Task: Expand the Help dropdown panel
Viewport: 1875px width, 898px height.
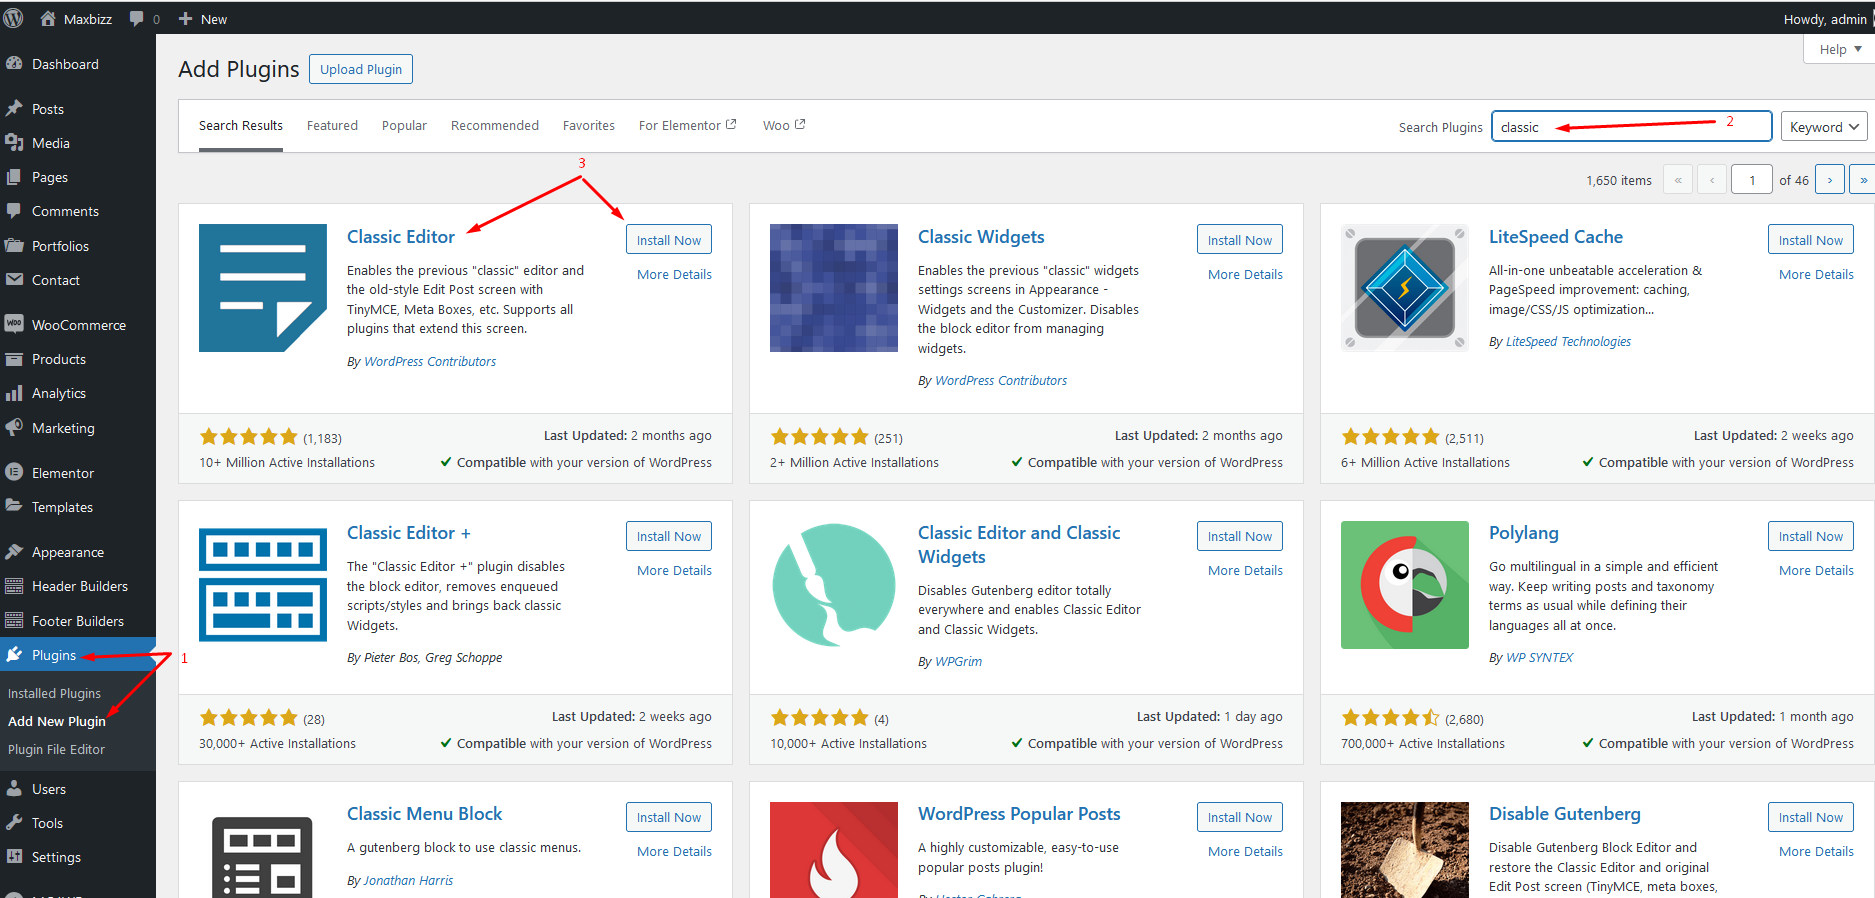Action: coord(1839,49)
